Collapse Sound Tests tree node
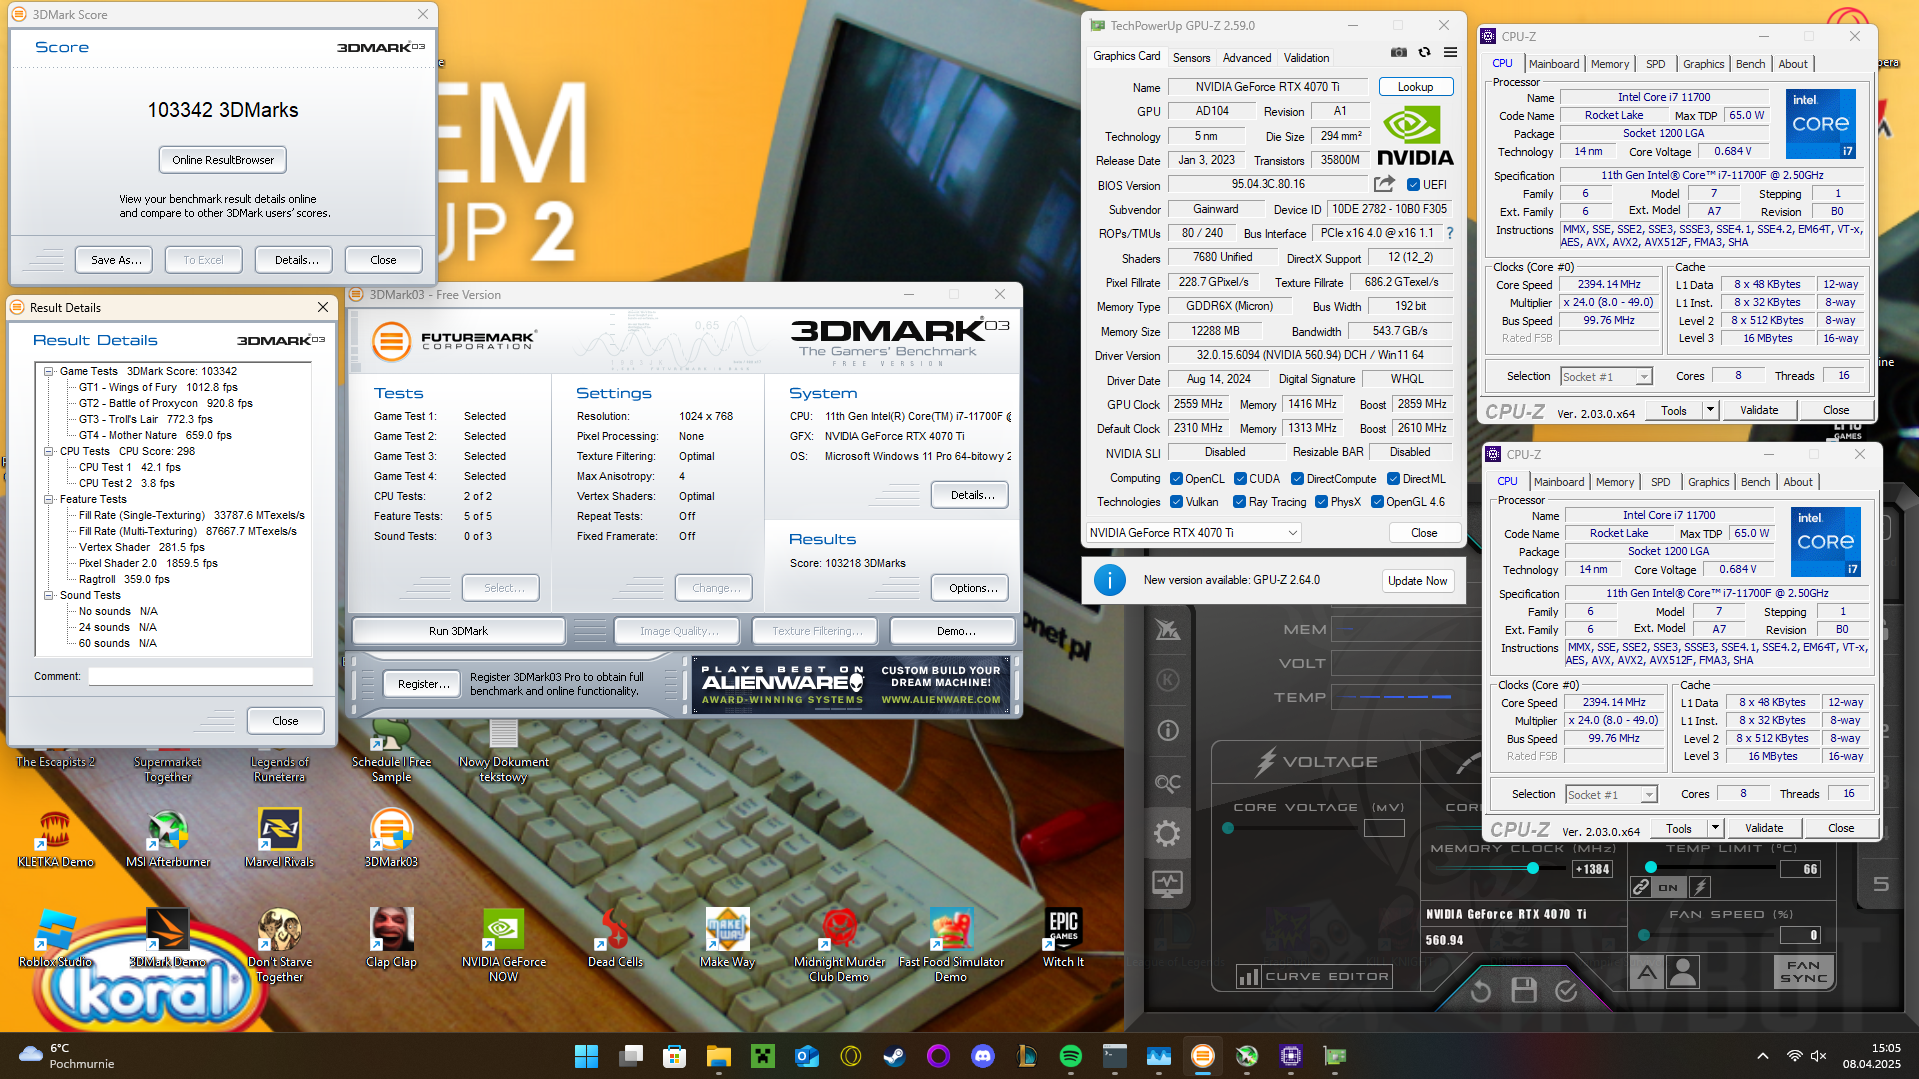This screenshot has height=1079, width=1919. point(48,595)
